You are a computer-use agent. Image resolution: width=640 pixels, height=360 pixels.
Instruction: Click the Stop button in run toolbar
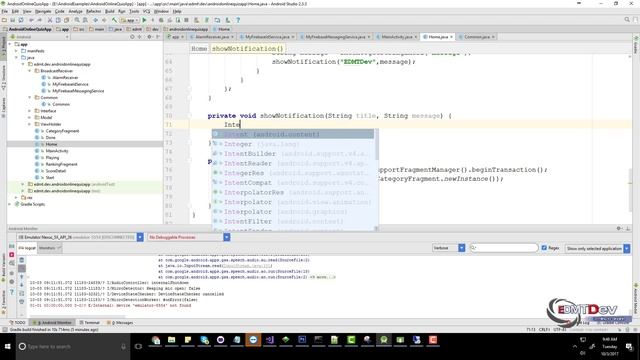[186, 20]
